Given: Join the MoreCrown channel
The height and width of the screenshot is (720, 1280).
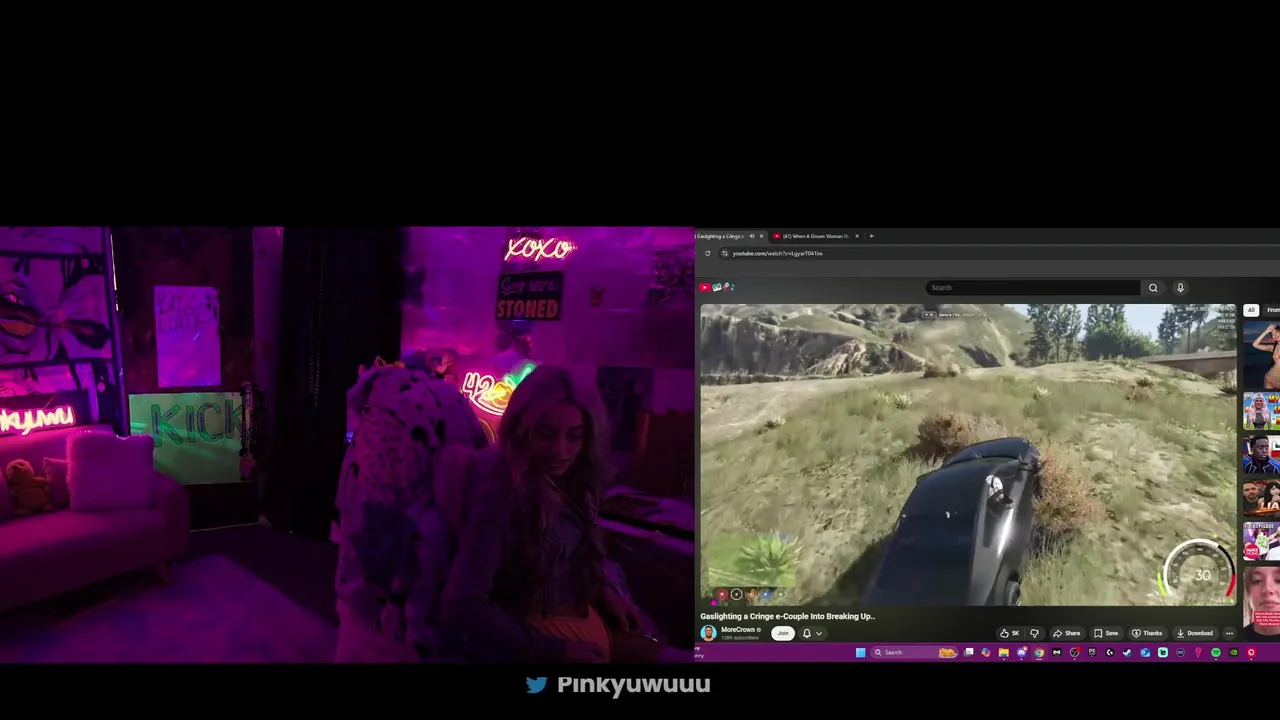Looking at the screenshot, I should click(x=782, y=633).
